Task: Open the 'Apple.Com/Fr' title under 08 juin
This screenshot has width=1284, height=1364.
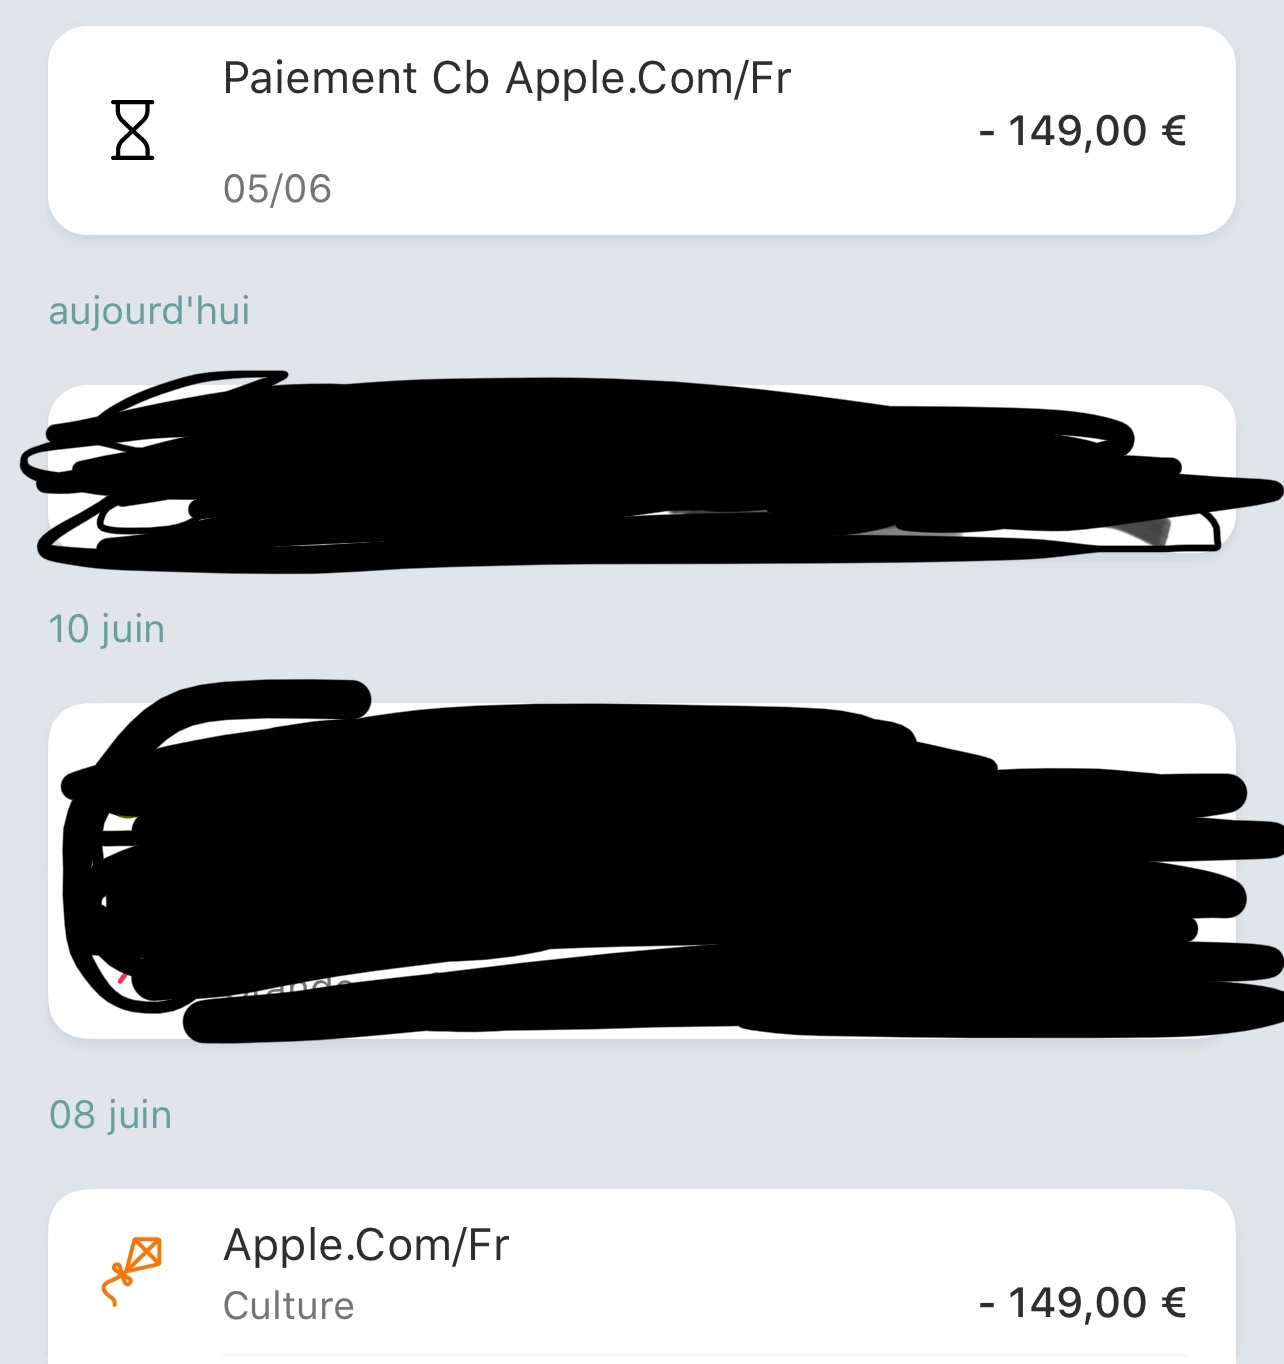Action: 366,1245
